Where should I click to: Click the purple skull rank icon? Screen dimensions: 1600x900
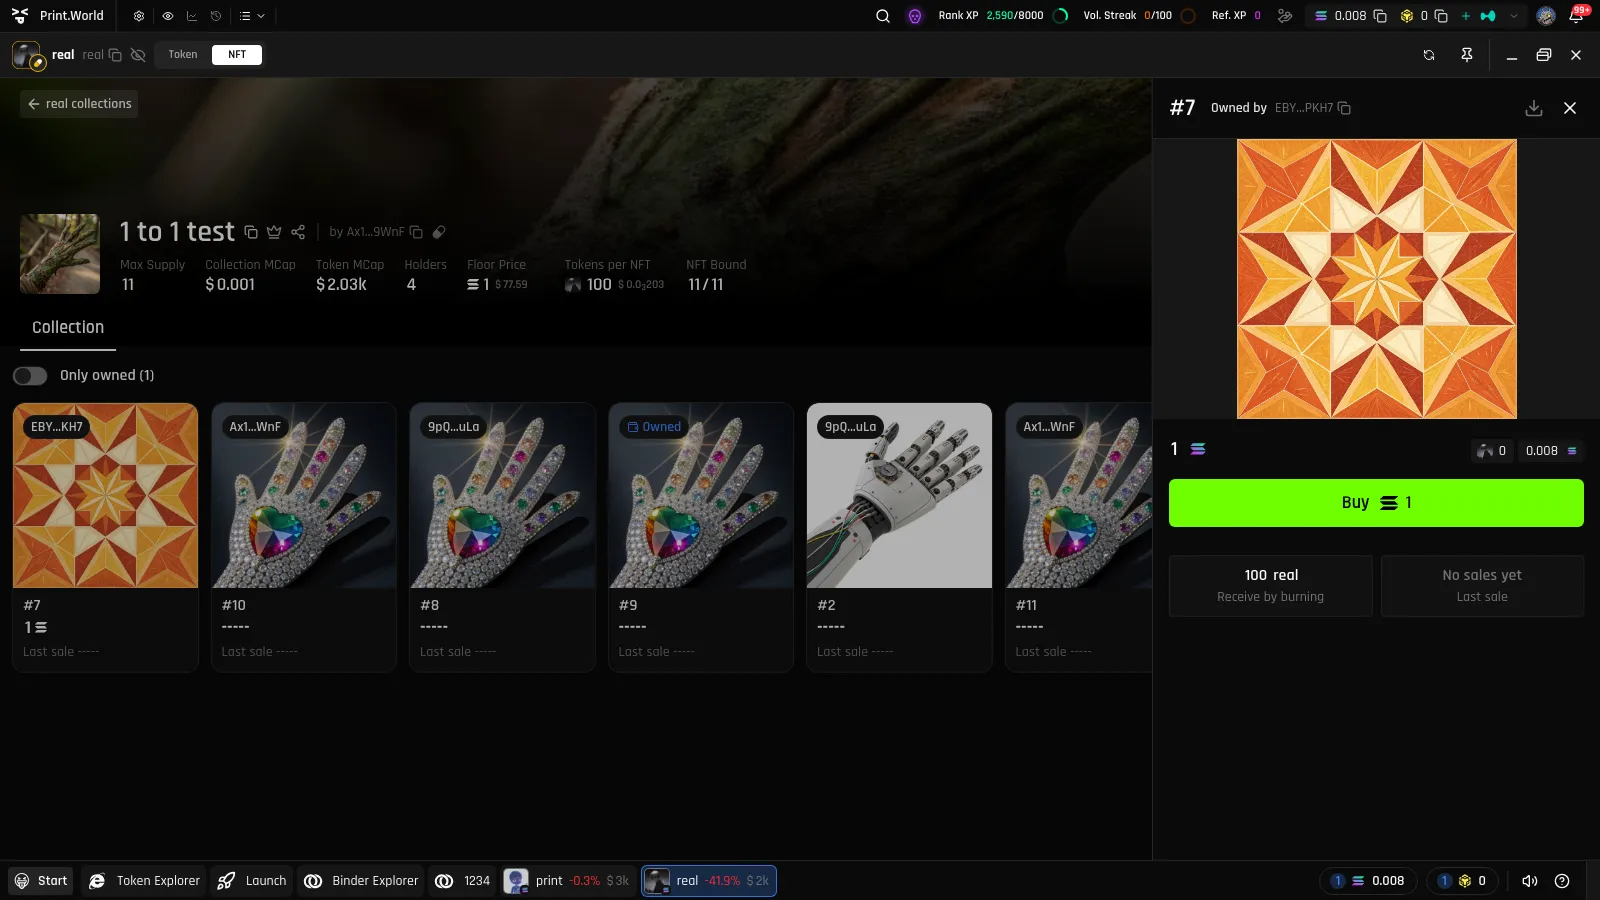coord(915,16)
